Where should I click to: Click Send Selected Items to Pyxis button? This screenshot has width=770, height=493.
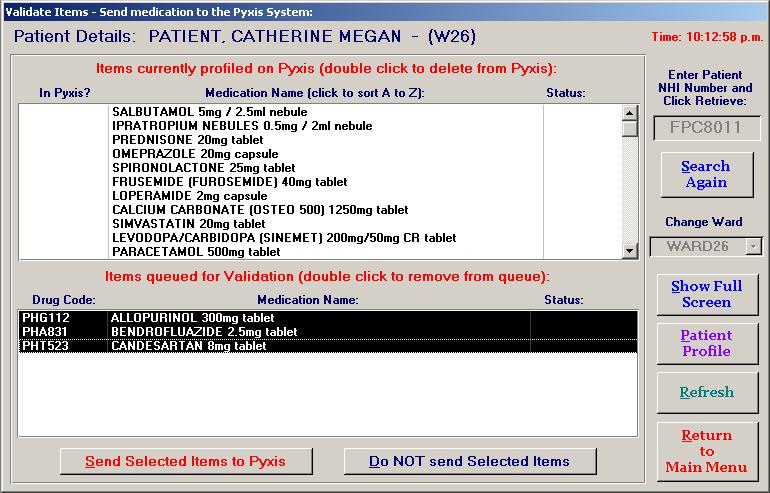pyautogui.click(x=185, y=461)
